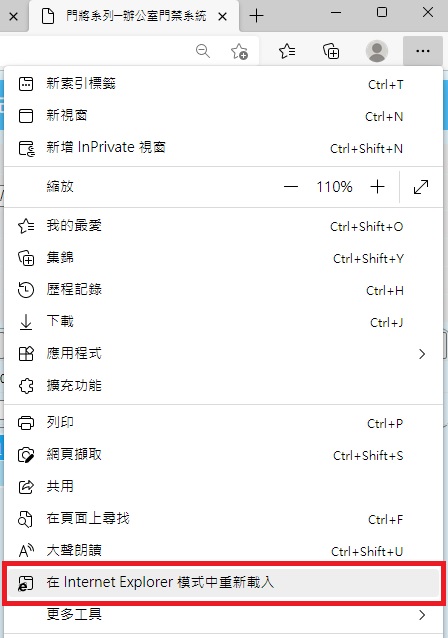Screen dimensions: 448x638
Task: Close the 門將系列 tab
Action: pos(222,16)
